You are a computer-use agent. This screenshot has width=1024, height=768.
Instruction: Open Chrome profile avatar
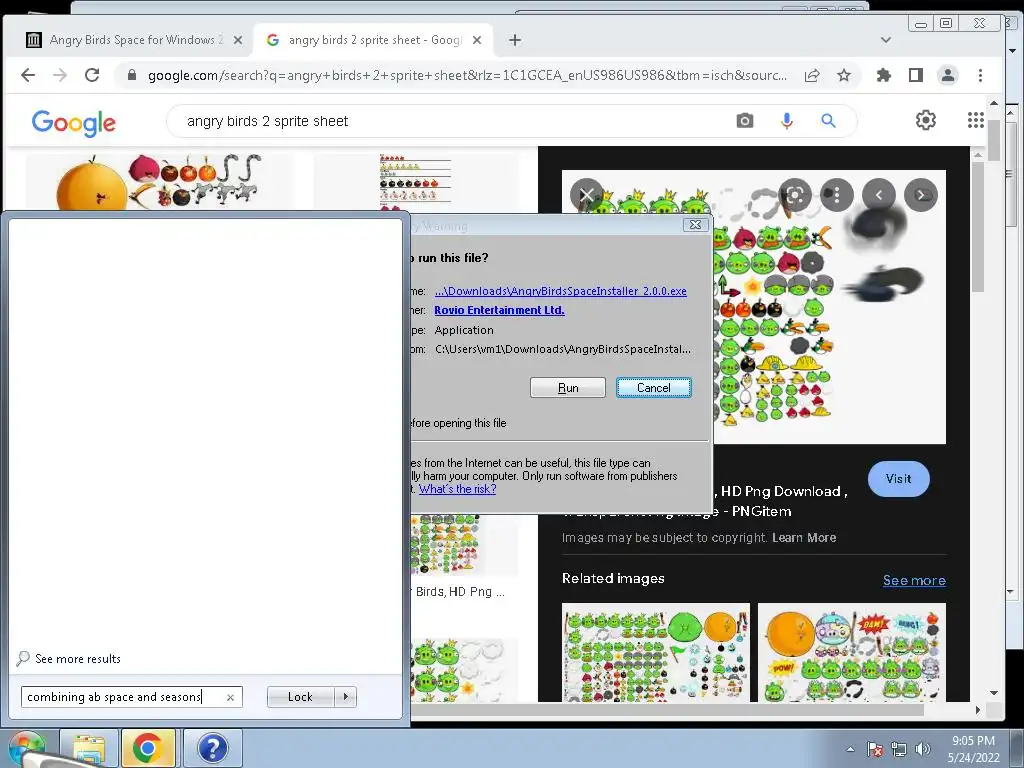point(948,75)
